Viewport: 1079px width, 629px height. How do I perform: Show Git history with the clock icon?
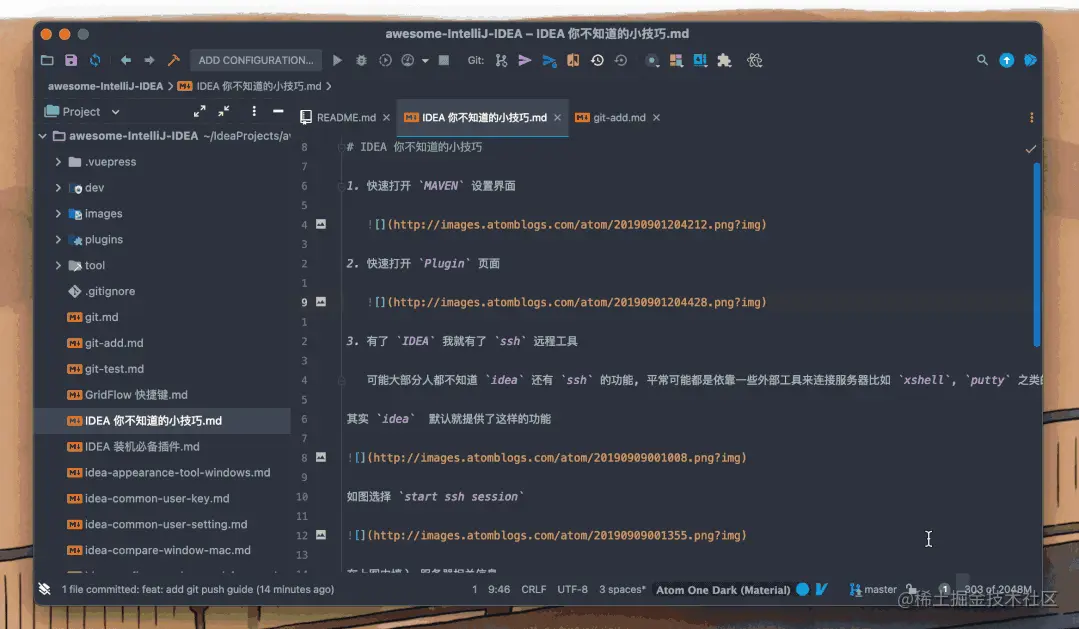597,61
